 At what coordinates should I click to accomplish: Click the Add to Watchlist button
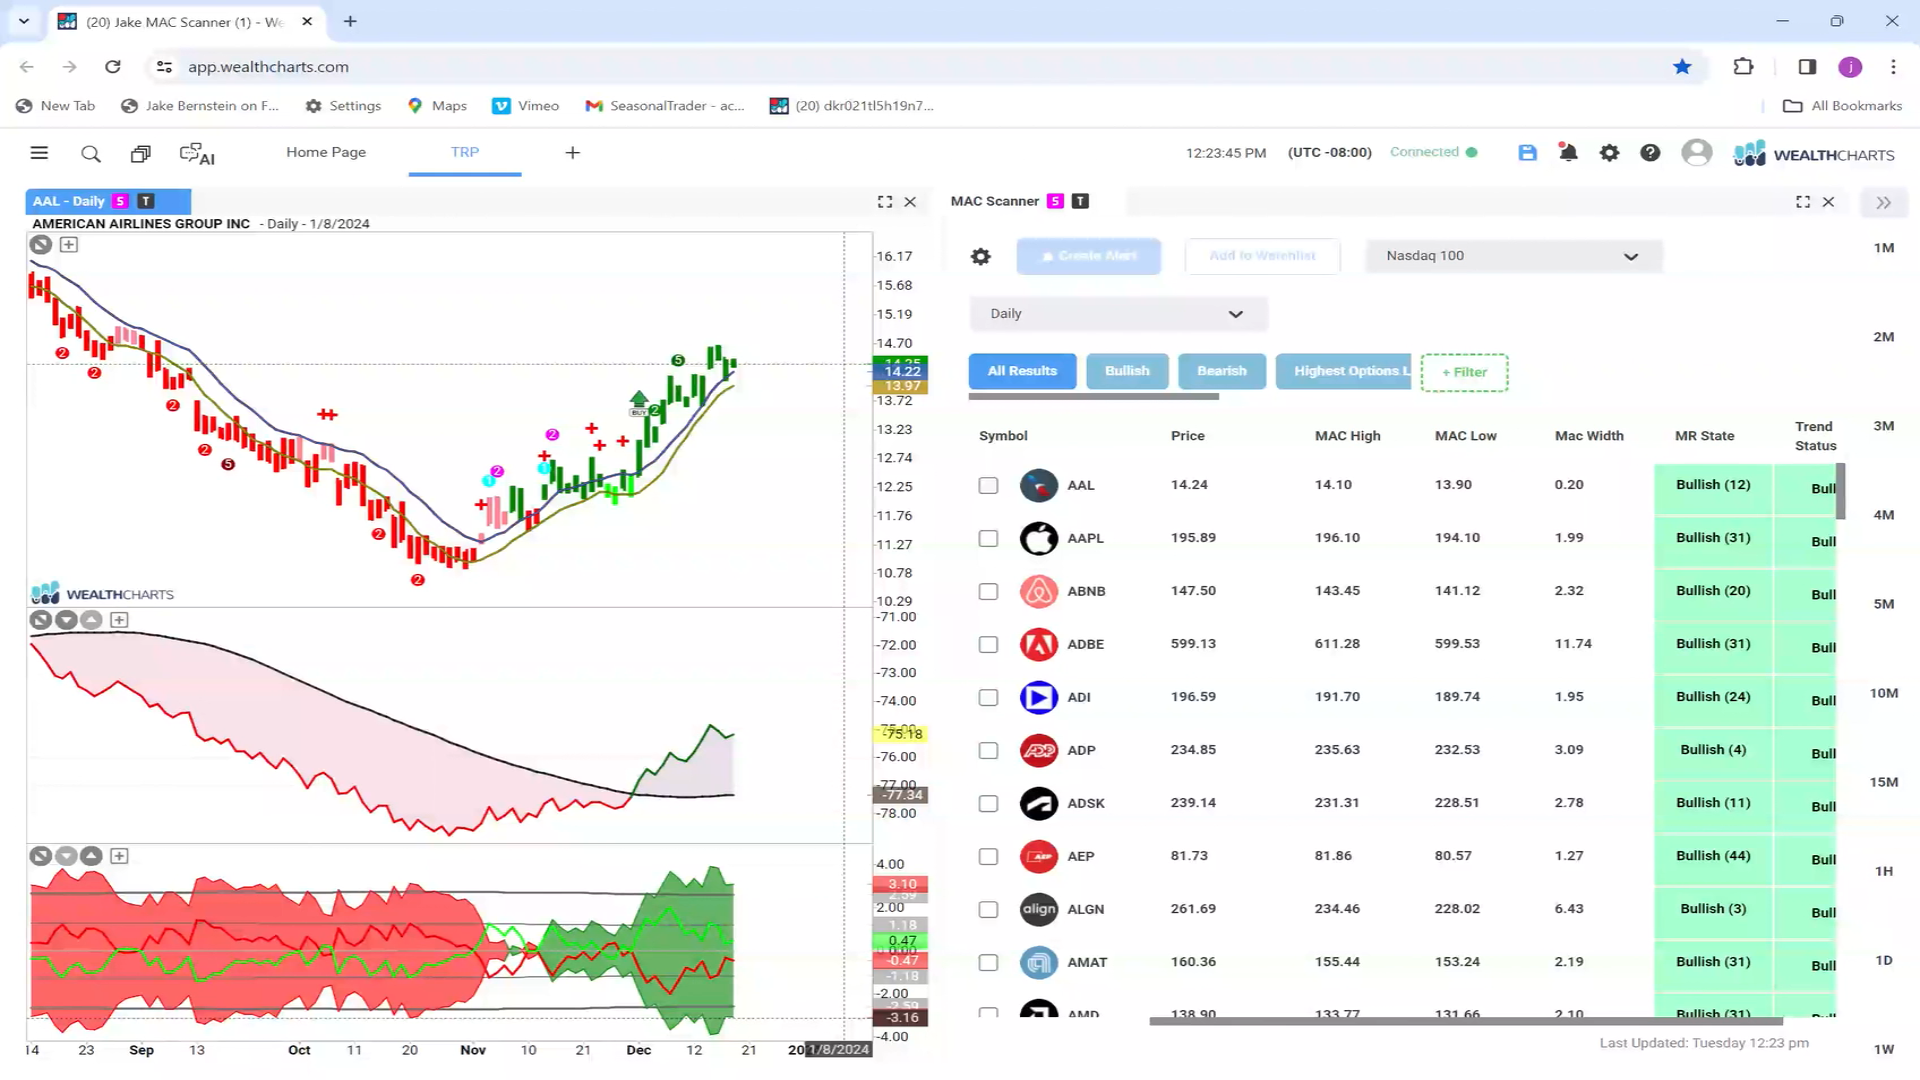point(1262,256)
